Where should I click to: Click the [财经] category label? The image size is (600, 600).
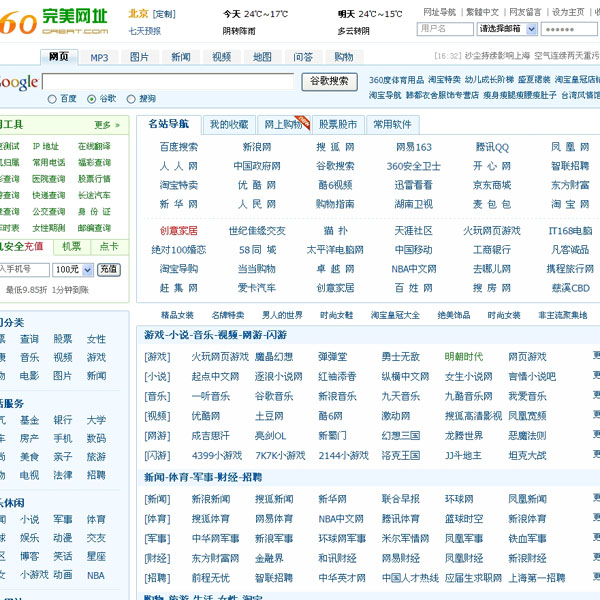click(157, 558)
